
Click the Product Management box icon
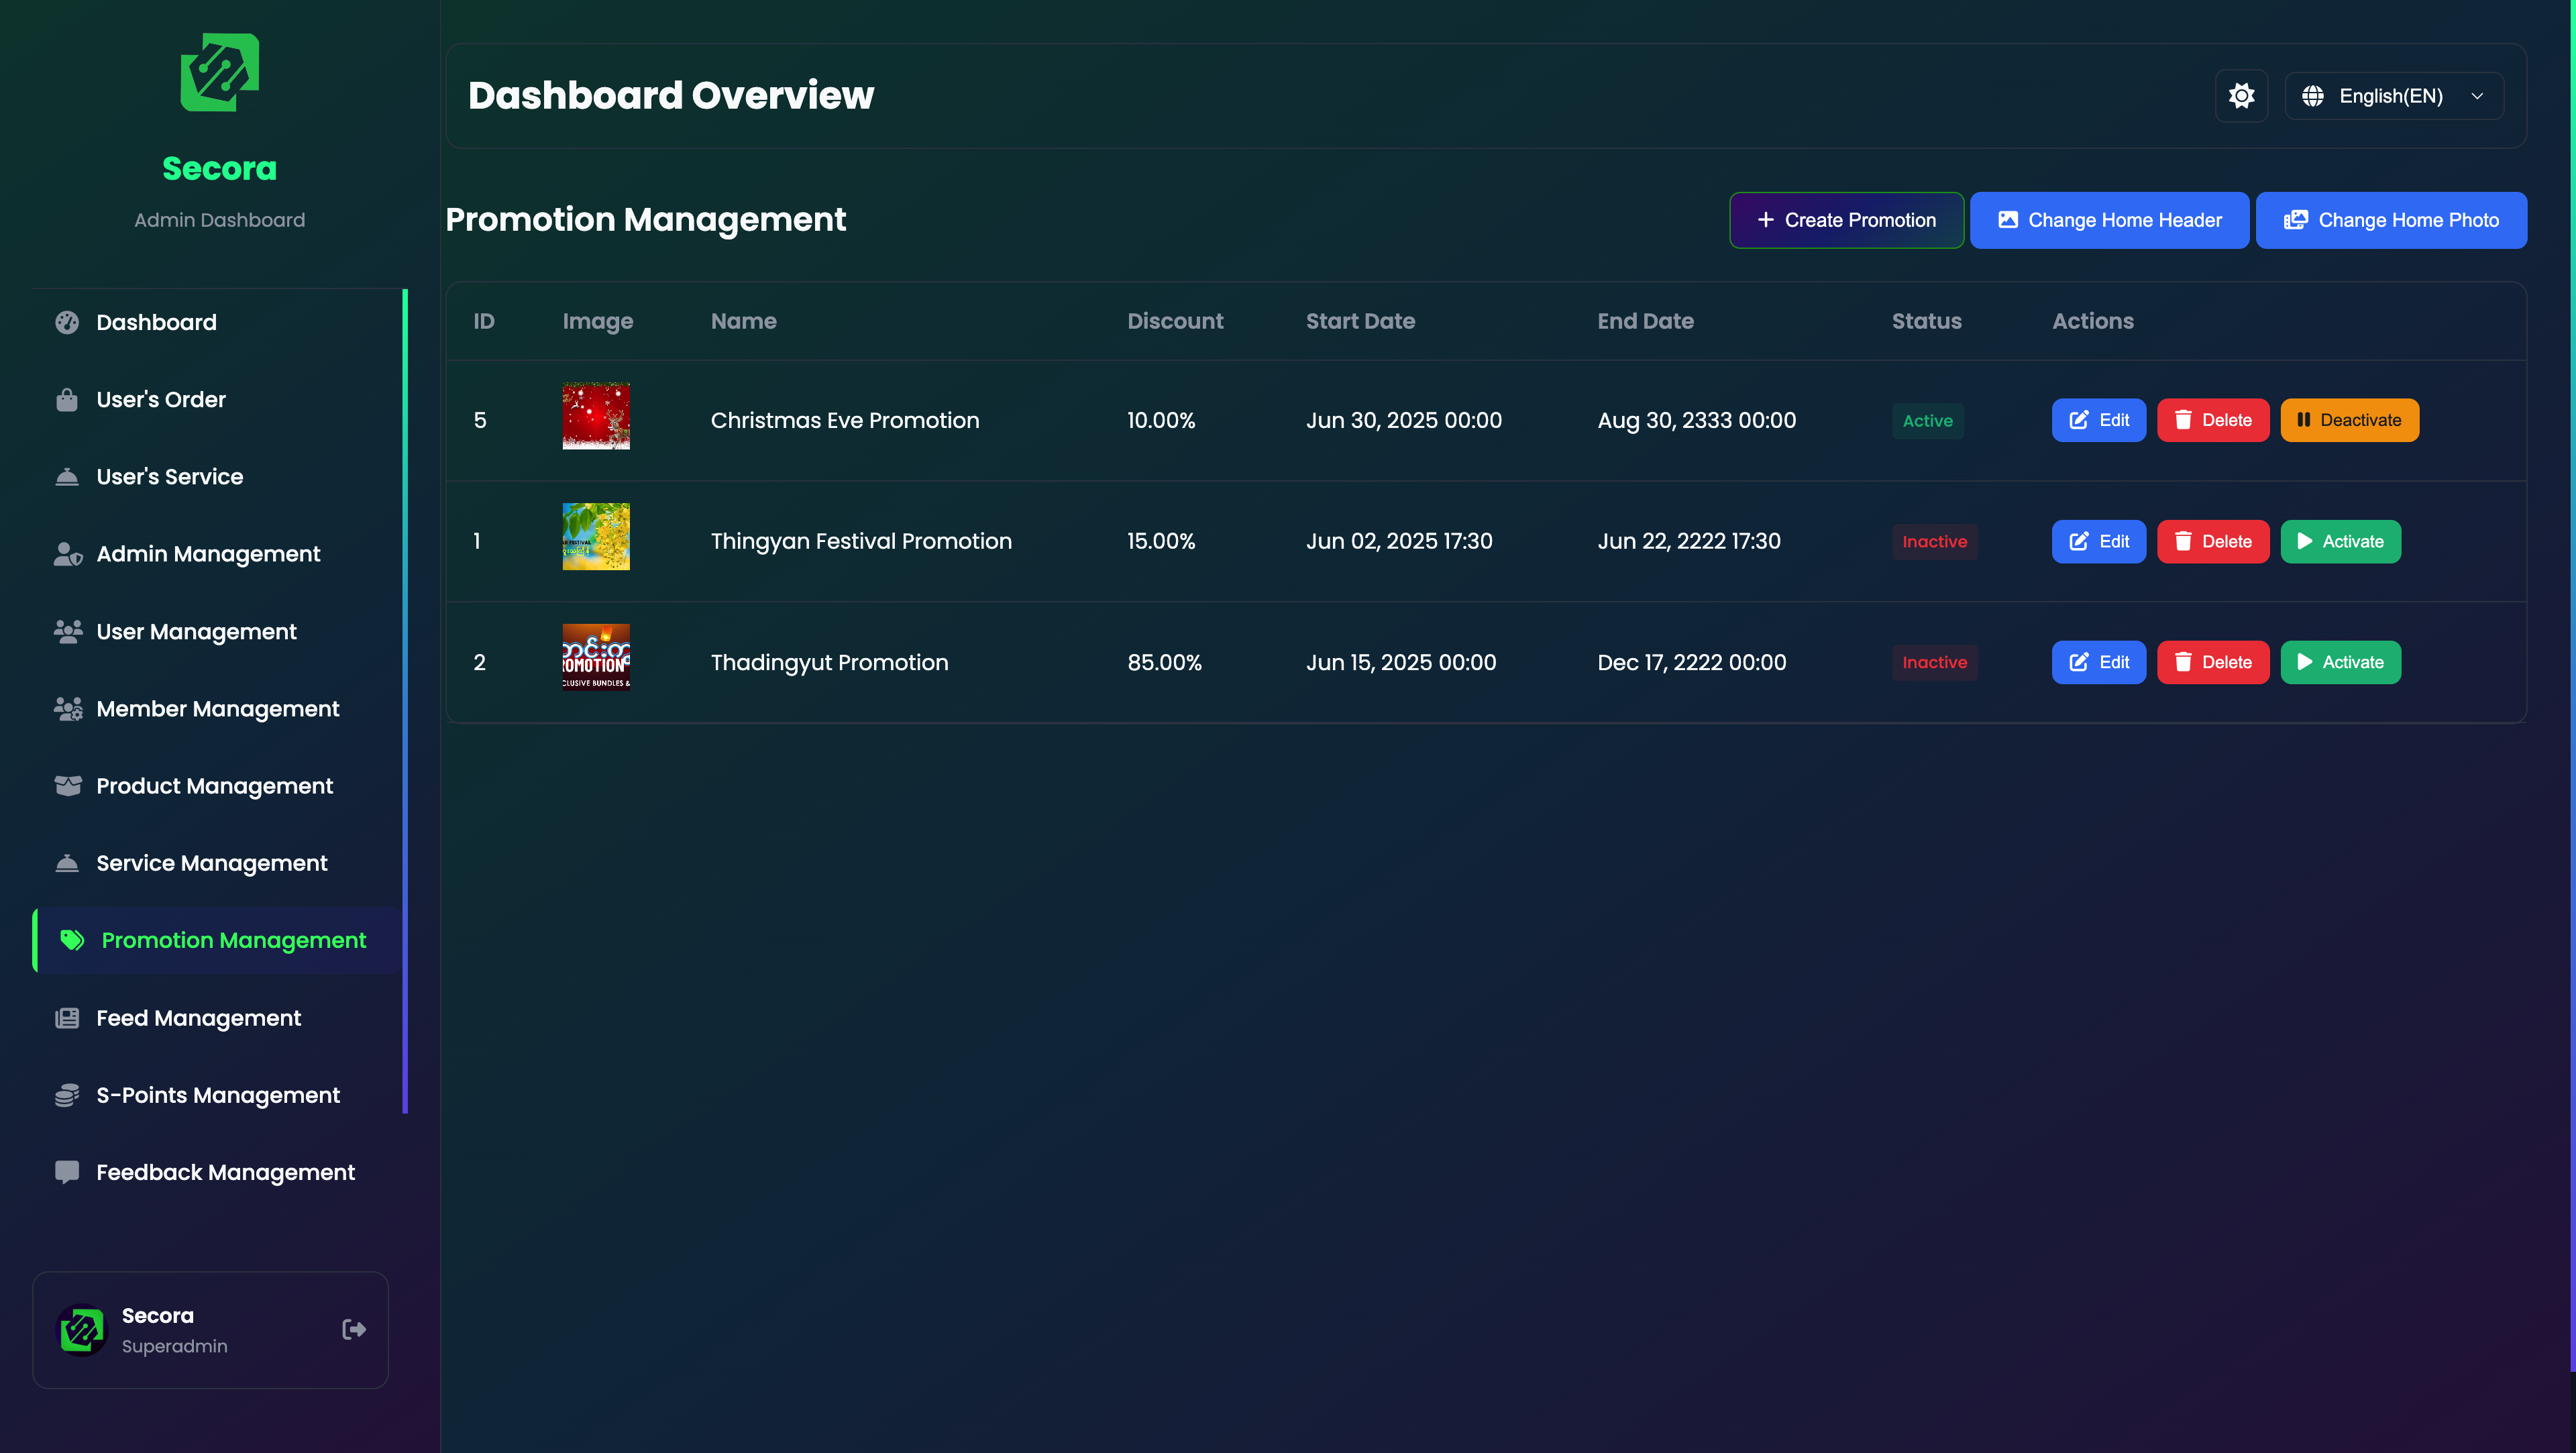click(x=67, y=786)
